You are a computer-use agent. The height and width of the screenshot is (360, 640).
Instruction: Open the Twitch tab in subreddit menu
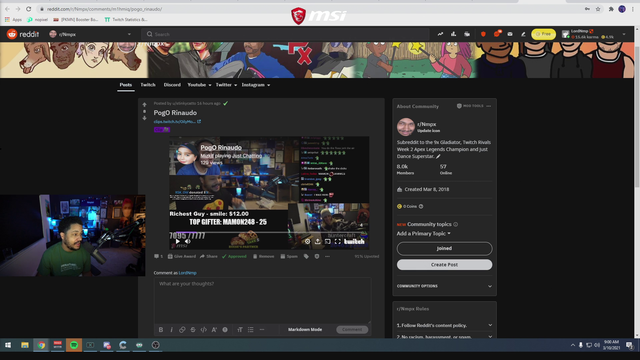(148, 85)
